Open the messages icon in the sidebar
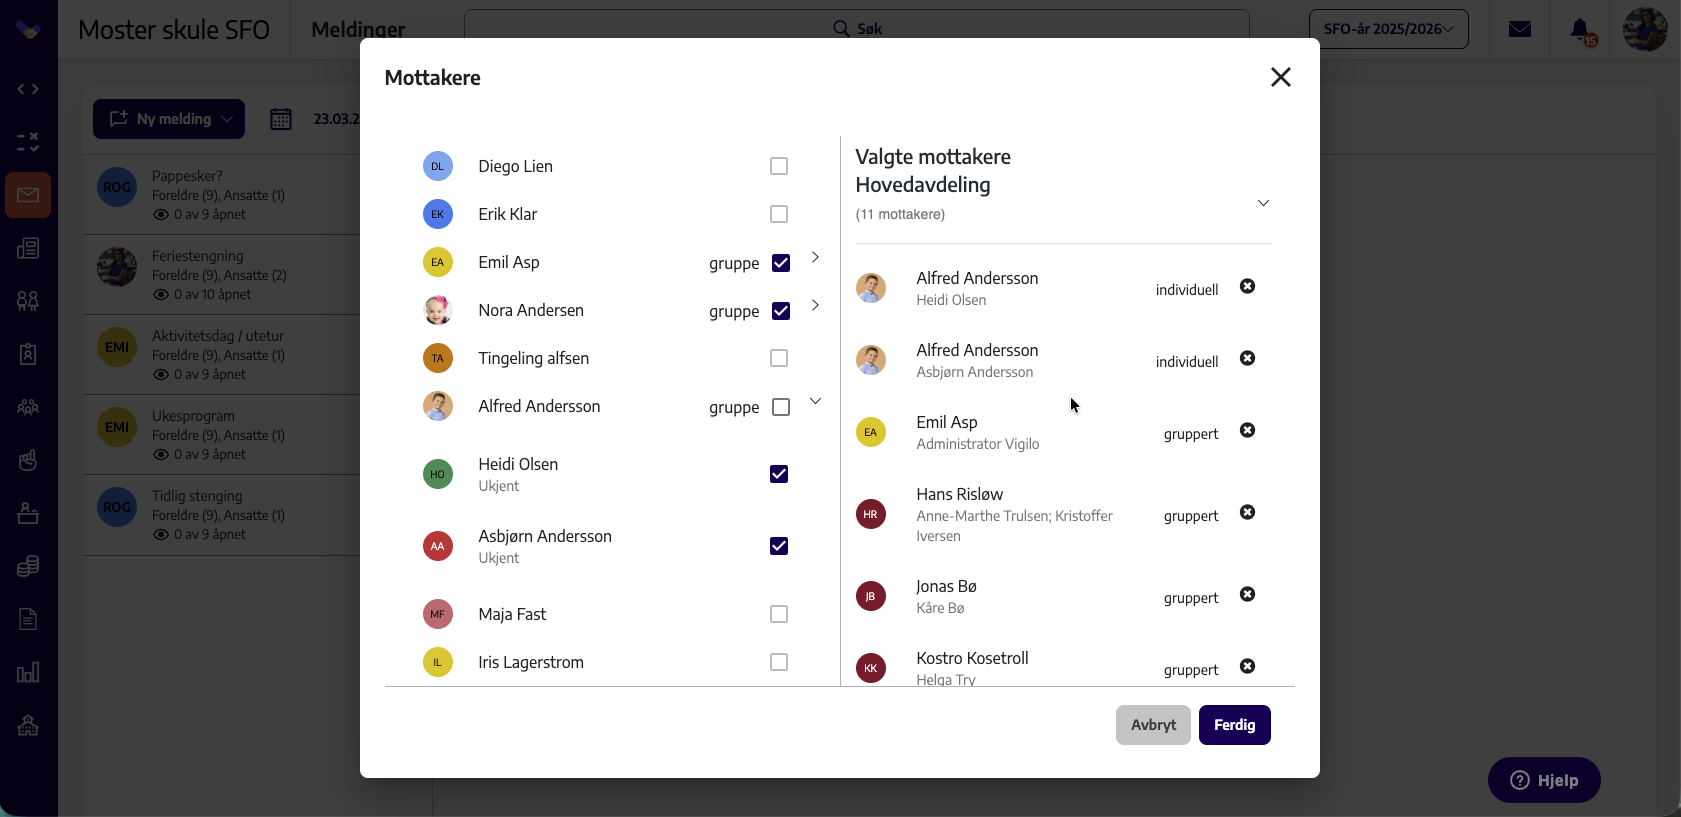The image size is (1681, 817). pos(28,195)
